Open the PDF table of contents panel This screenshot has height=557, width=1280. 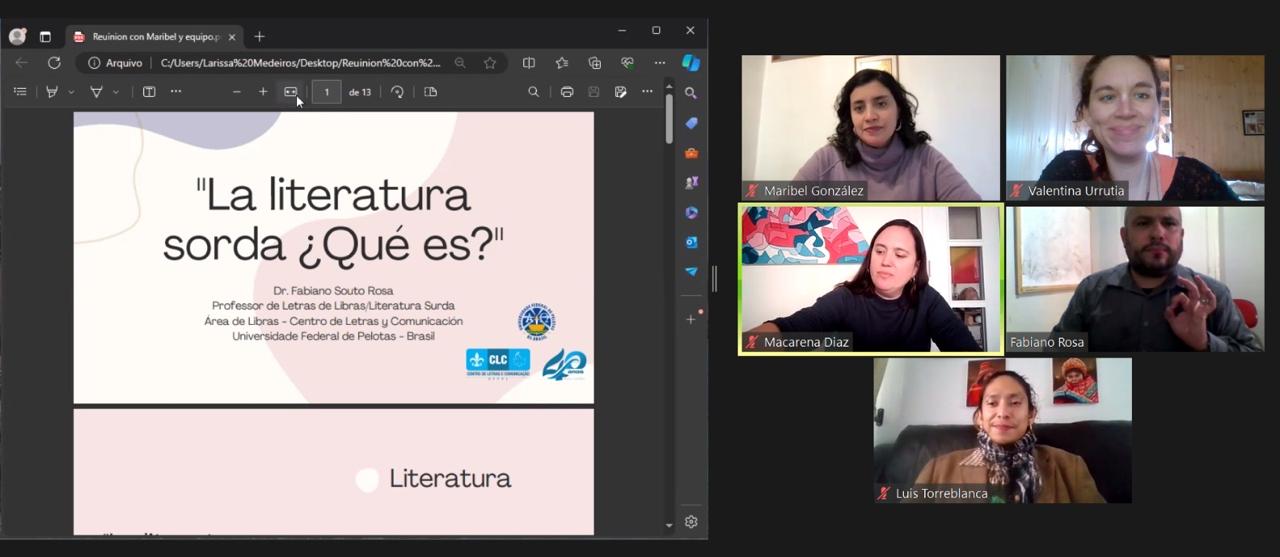pyautogui.click(x=20, y=92)
